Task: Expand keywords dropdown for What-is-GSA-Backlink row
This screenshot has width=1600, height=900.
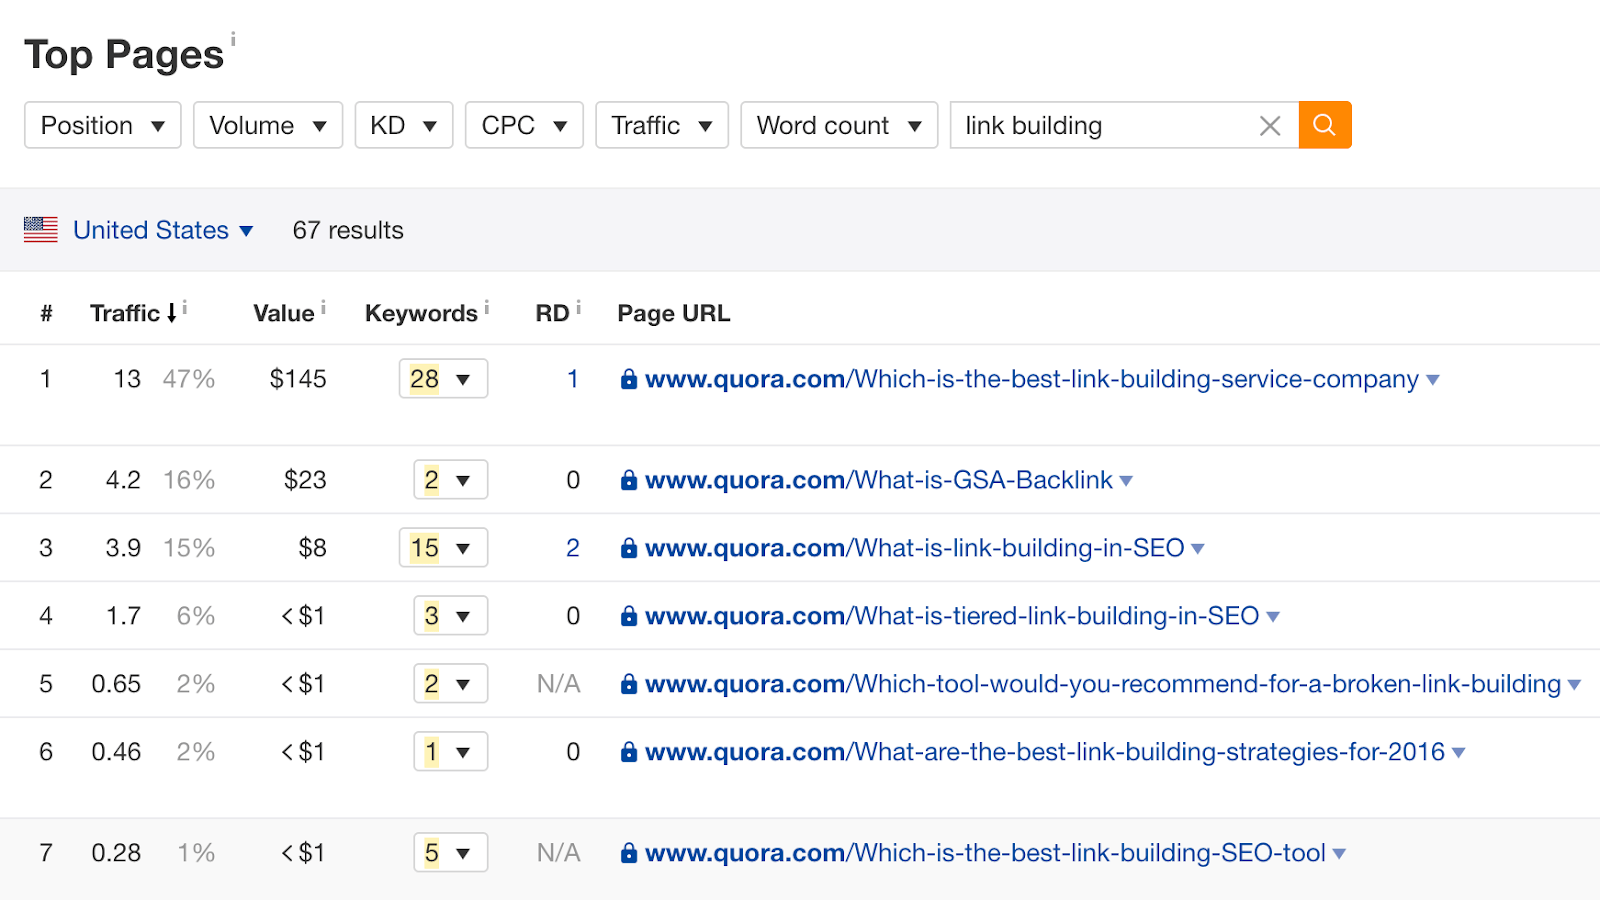Action: pyautogui.click(x=450, y=480)
